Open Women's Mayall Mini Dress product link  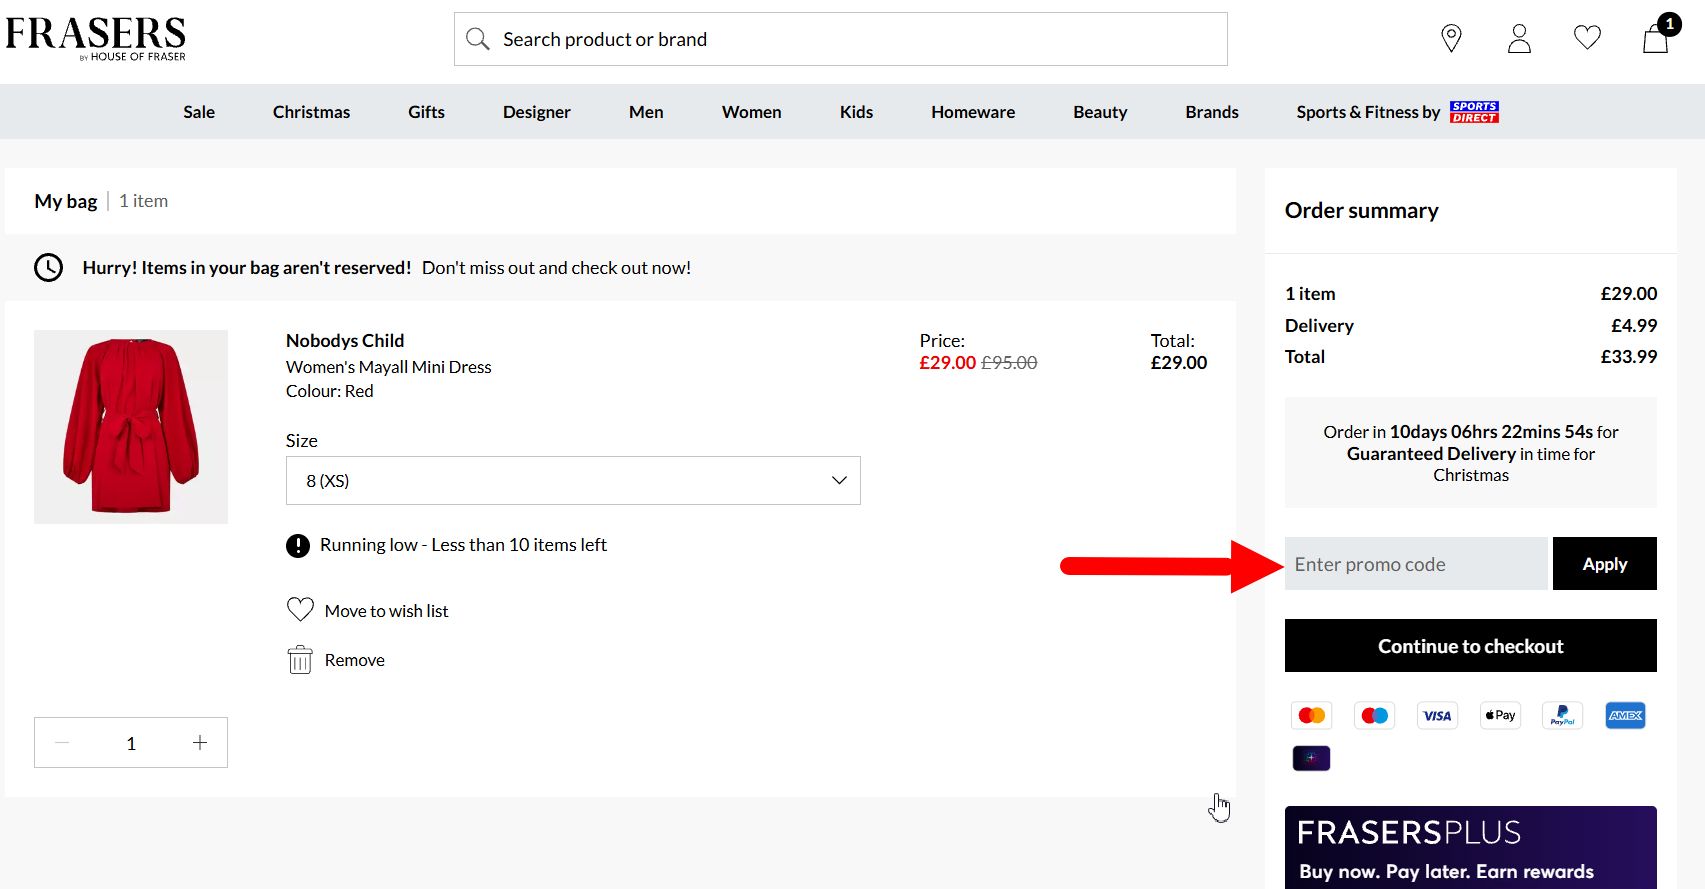coord(389,367)
